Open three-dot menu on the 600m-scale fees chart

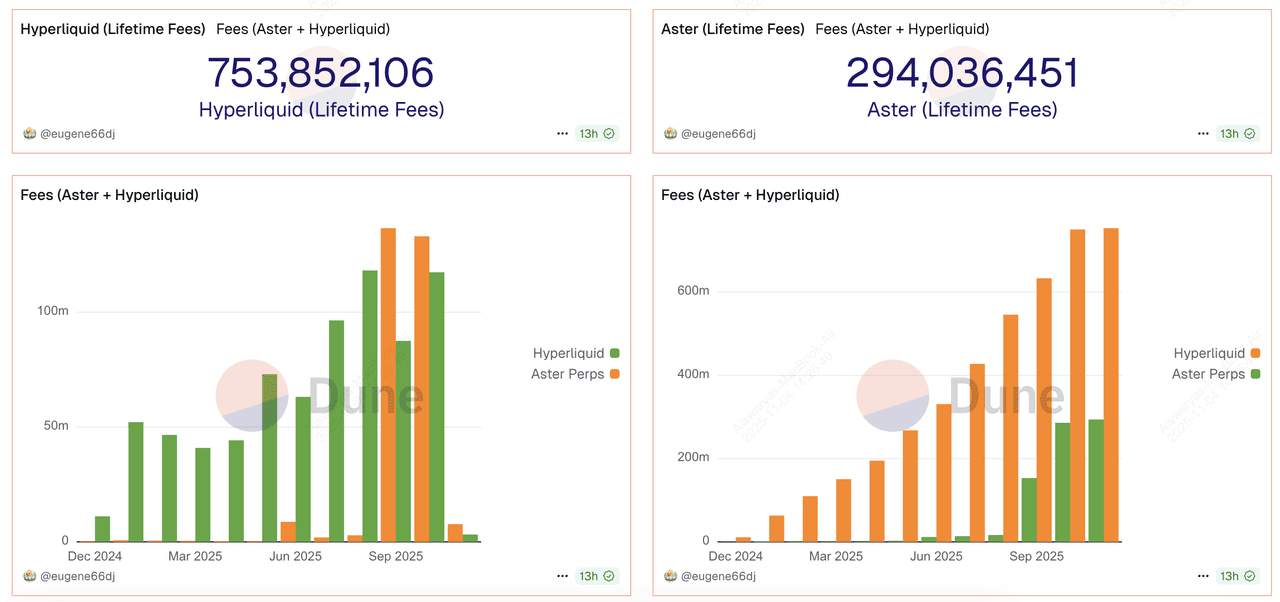tap(1204, 576)
